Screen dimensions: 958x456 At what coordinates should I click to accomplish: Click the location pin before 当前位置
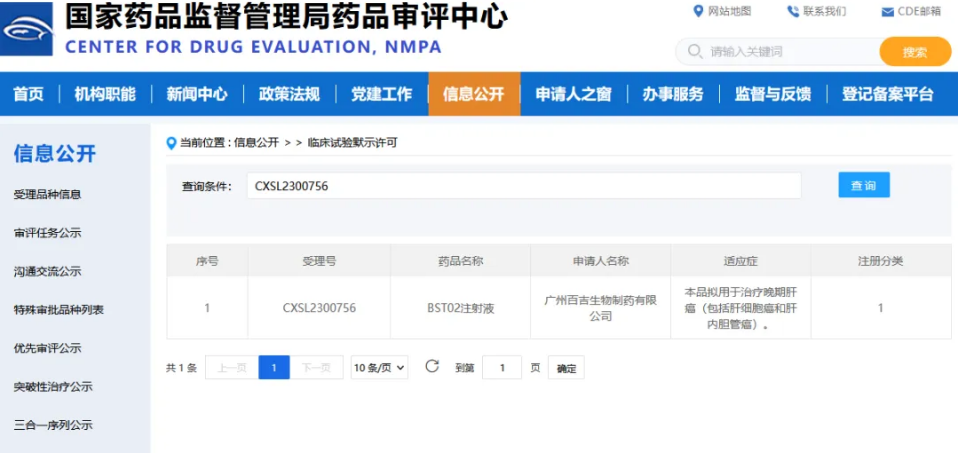click(172, 143)
